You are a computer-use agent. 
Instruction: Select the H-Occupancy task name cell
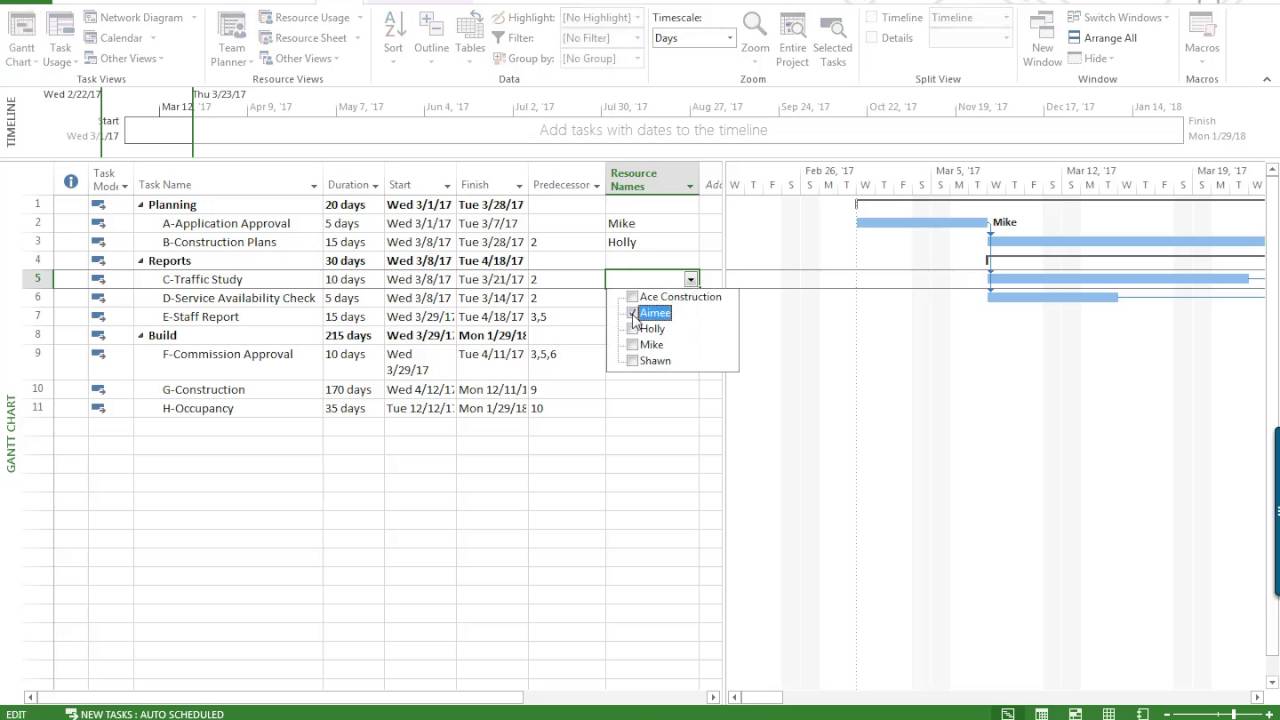tap(228, 408)
